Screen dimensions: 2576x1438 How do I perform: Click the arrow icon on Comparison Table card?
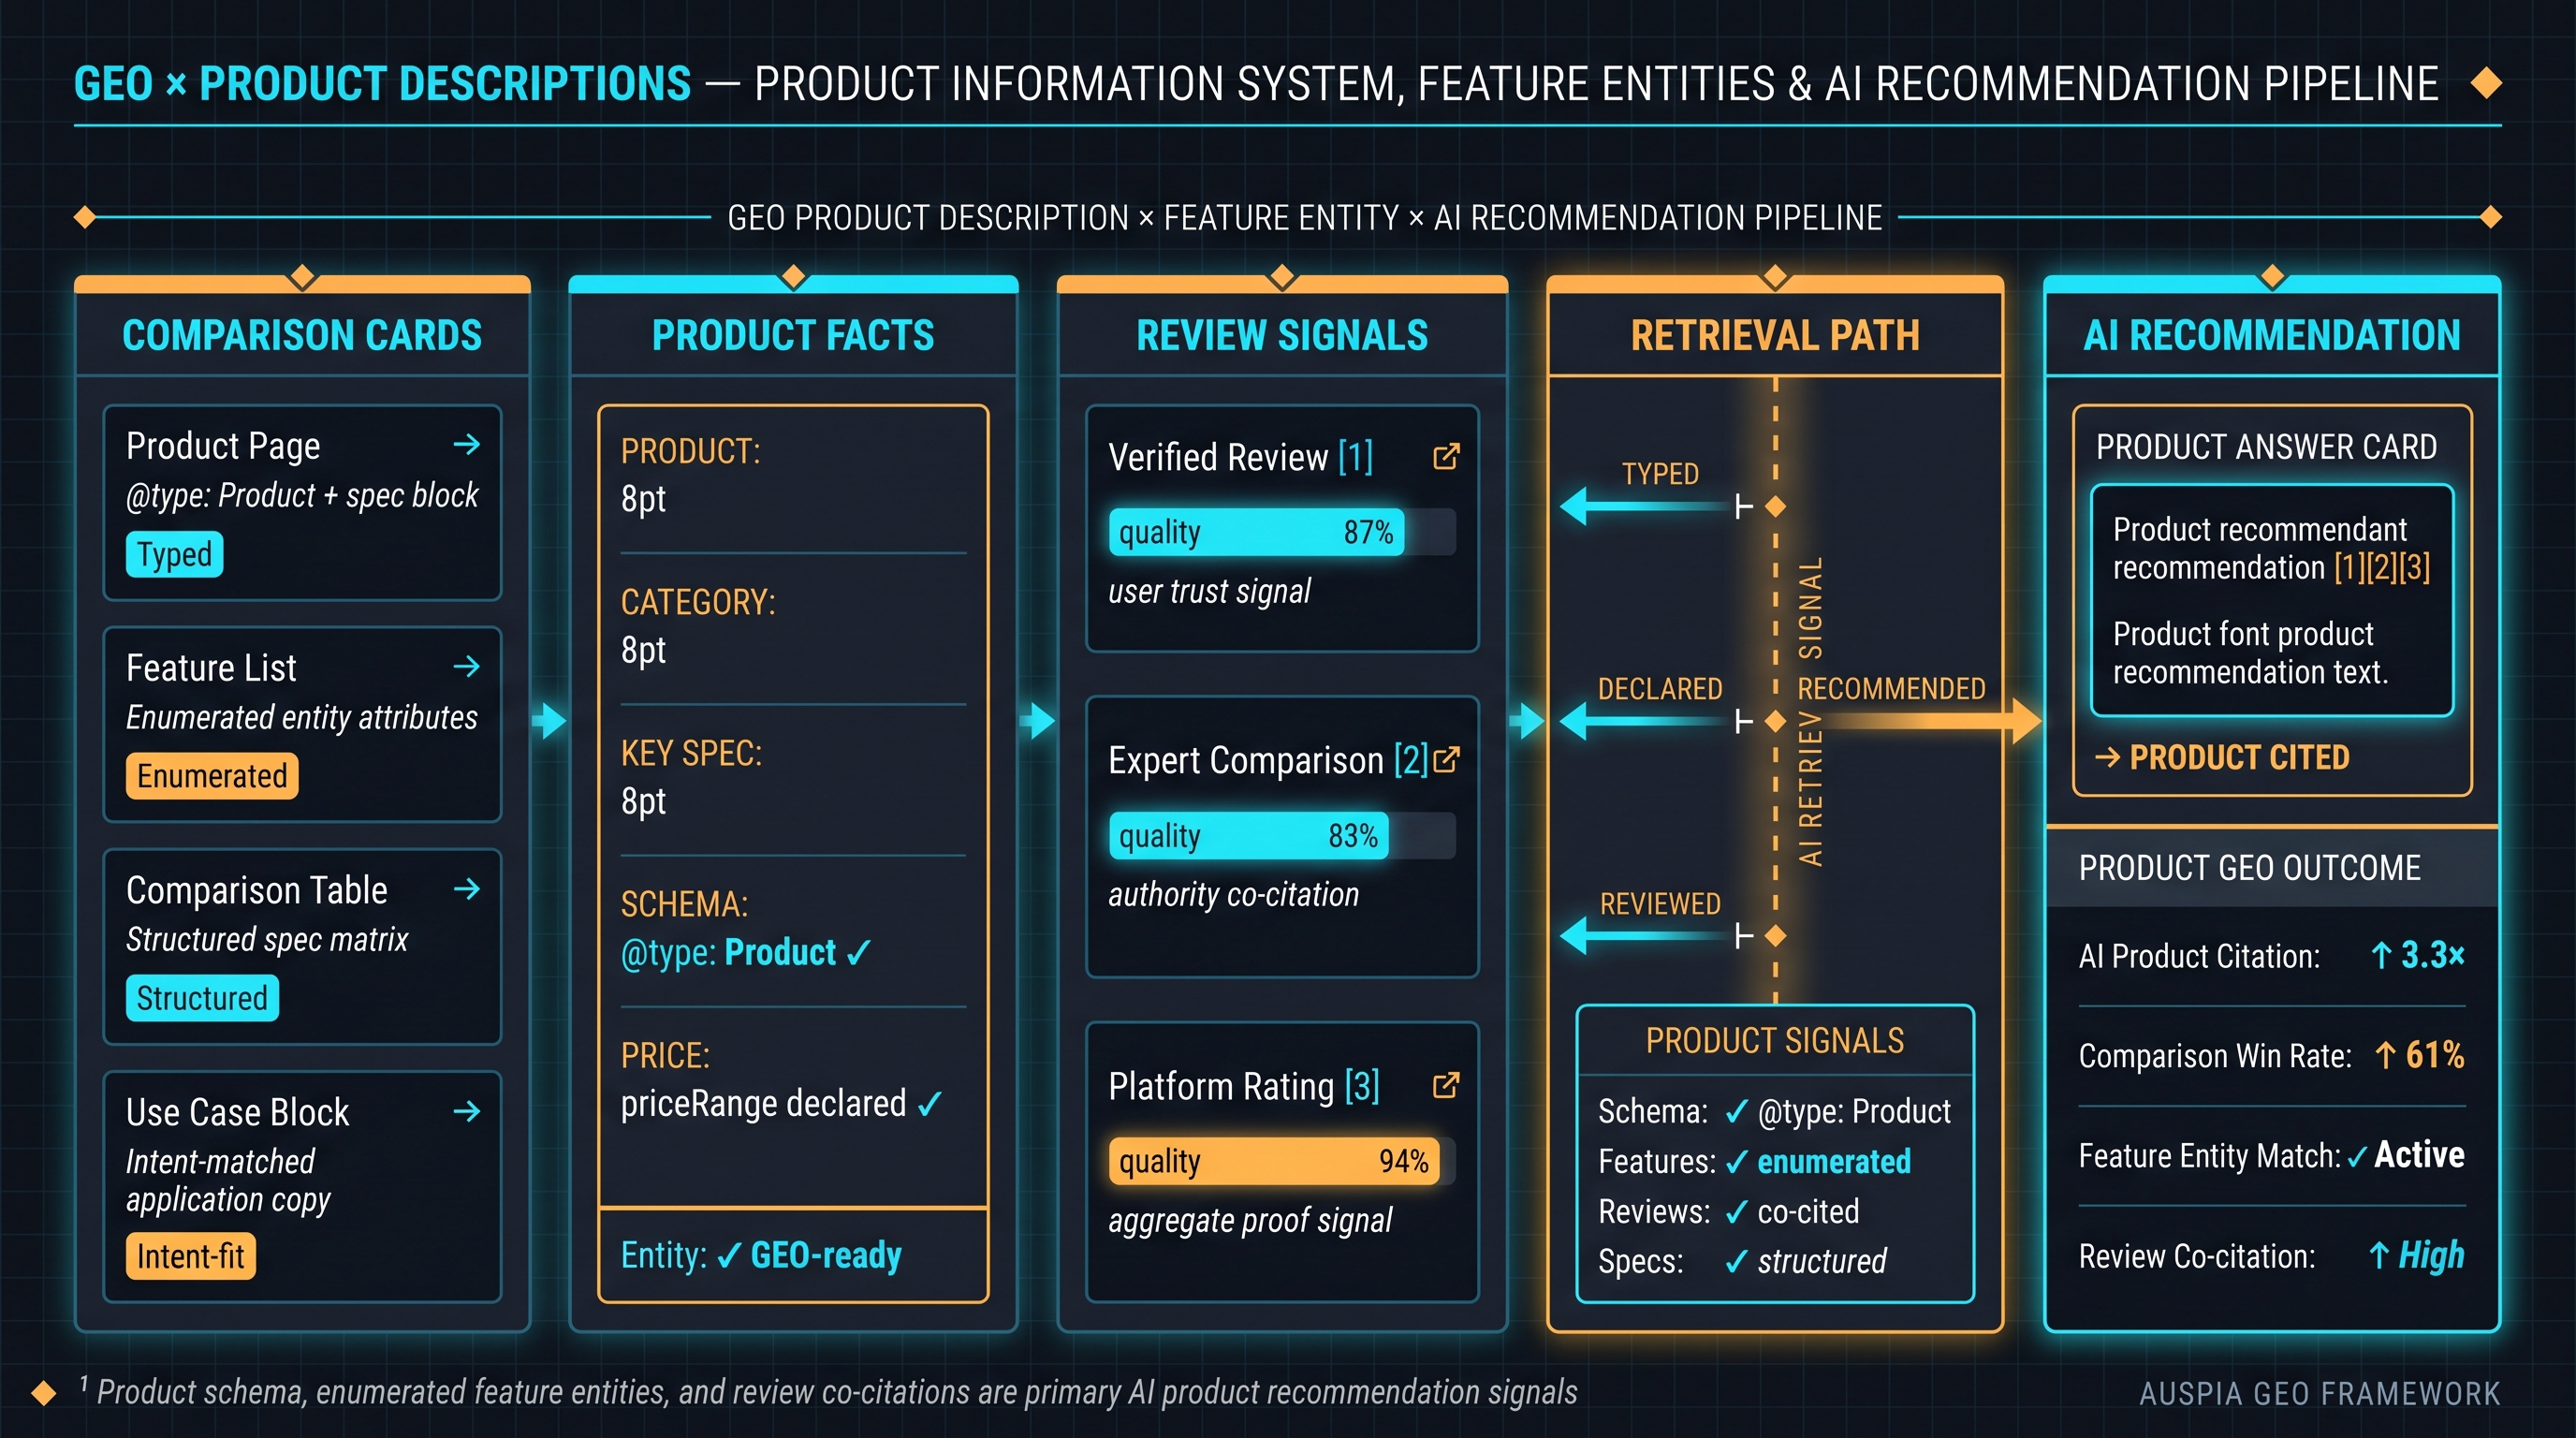tap(466, 888)
